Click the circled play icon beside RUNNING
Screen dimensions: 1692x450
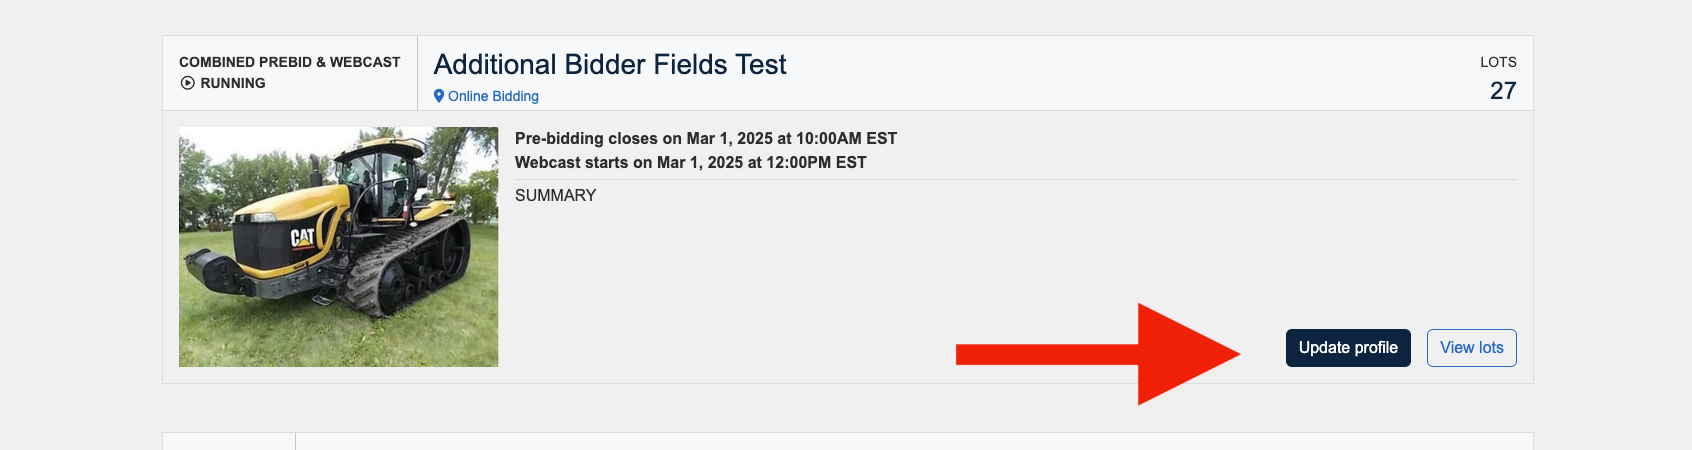coord(187,83)
